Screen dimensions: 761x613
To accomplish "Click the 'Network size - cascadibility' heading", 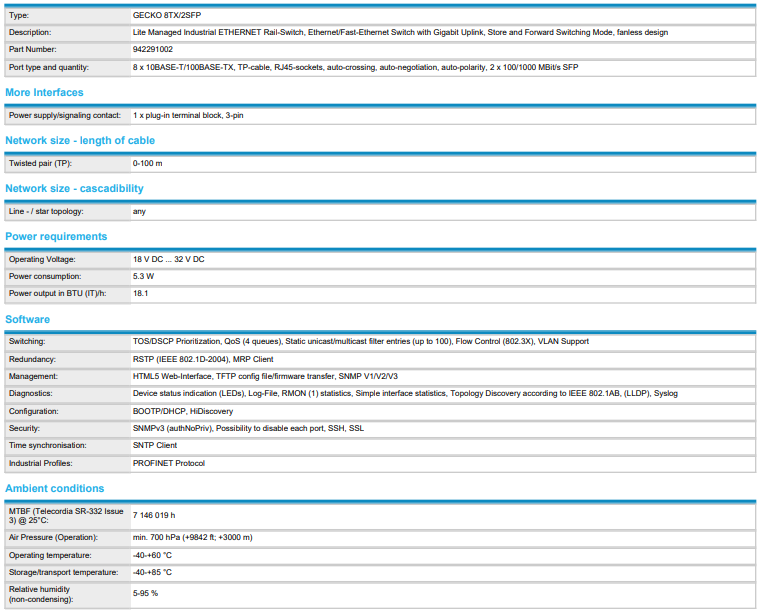I will pos(74,188).
